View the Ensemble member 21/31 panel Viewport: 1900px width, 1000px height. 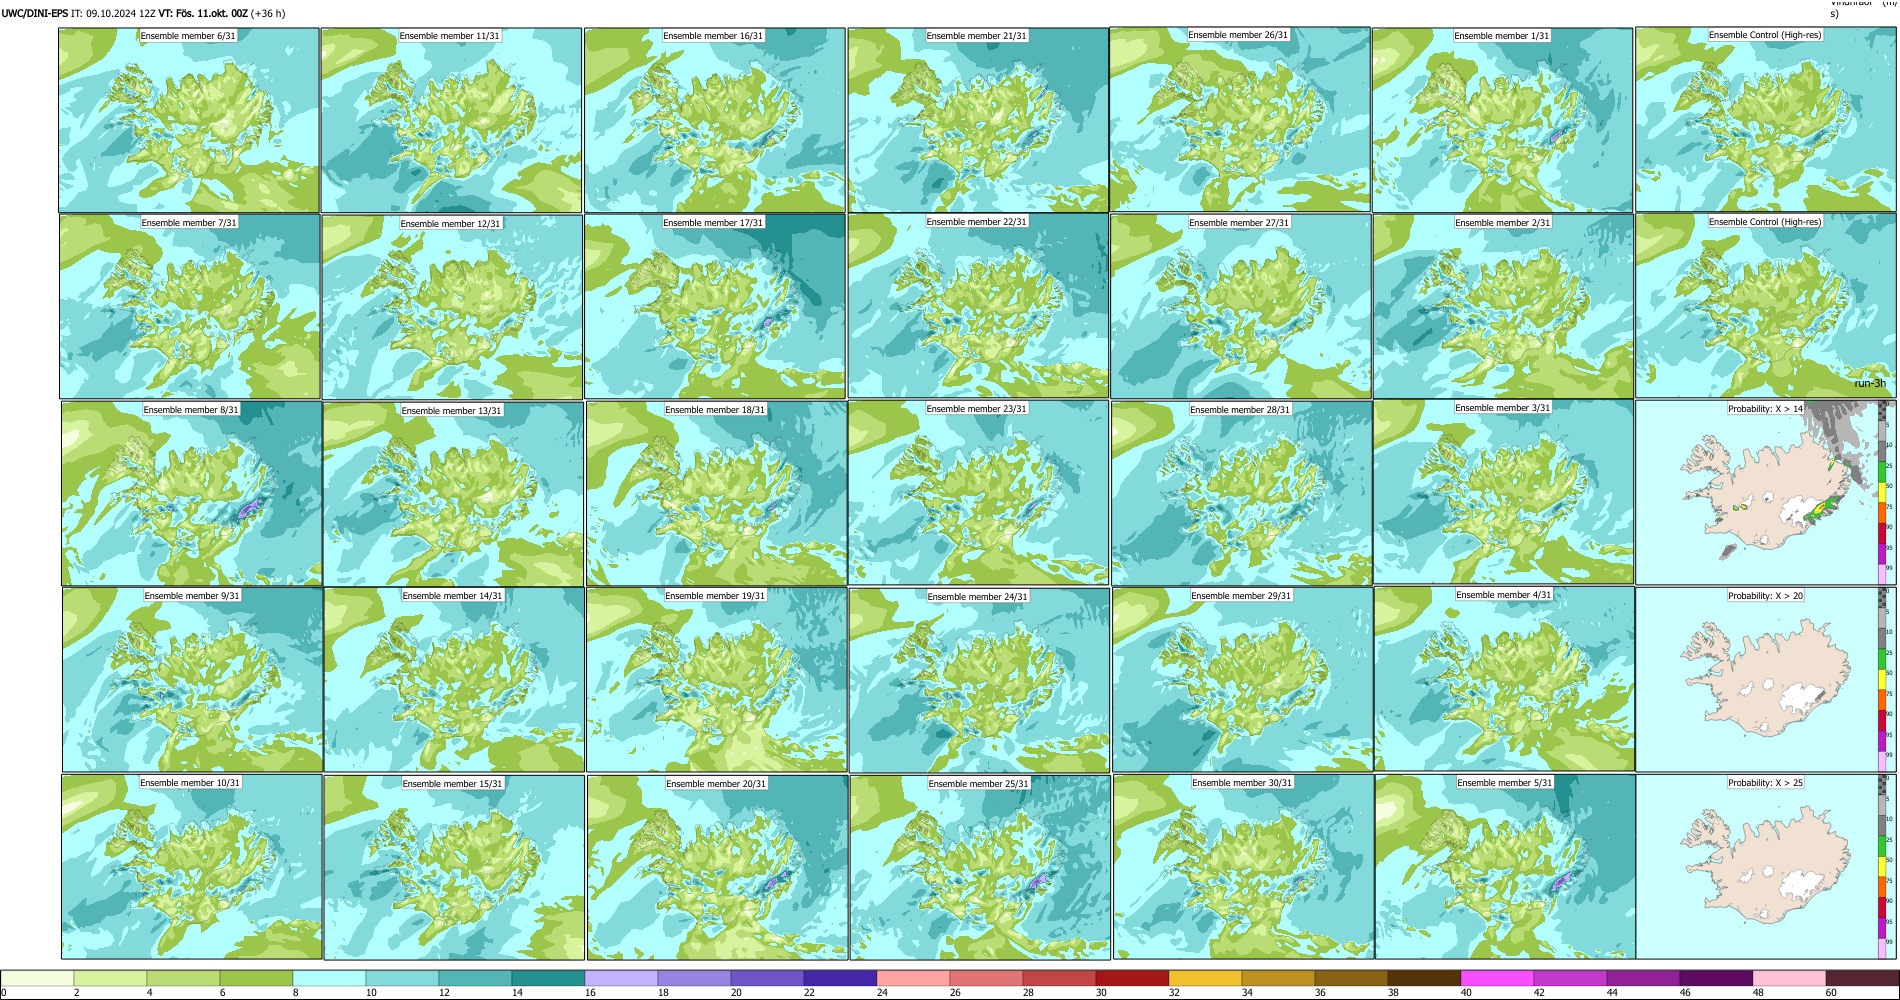pyautogui.click(x=978, y=120)
